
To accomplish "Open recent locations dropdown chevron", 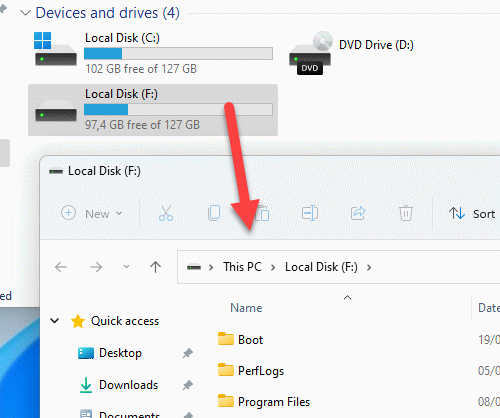I will (126, 267).
